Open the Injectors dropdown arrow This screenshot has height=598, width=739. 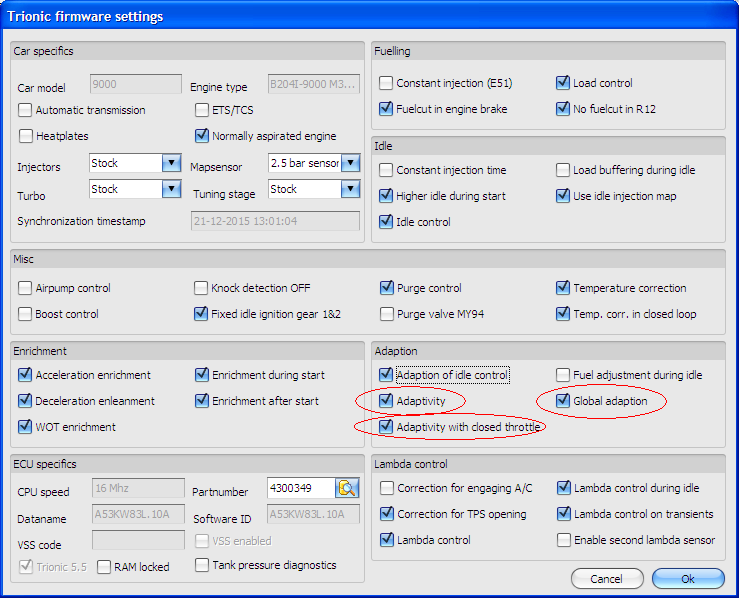point(172,163)
